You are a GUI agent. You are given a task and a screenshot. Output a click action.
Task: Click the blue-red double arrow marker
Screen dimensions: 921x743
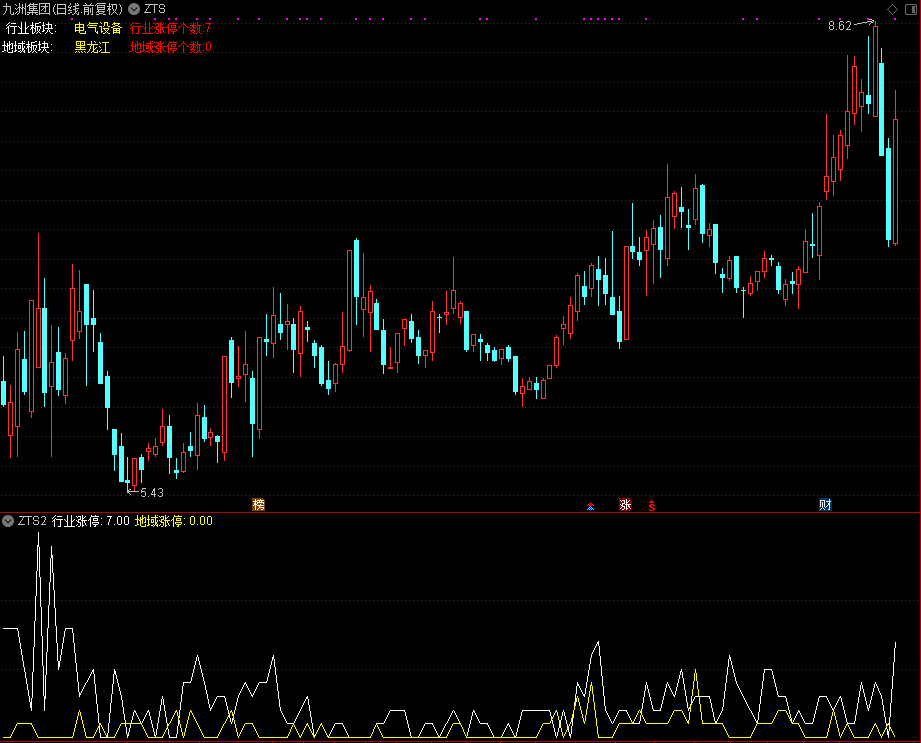coord(590,506)
